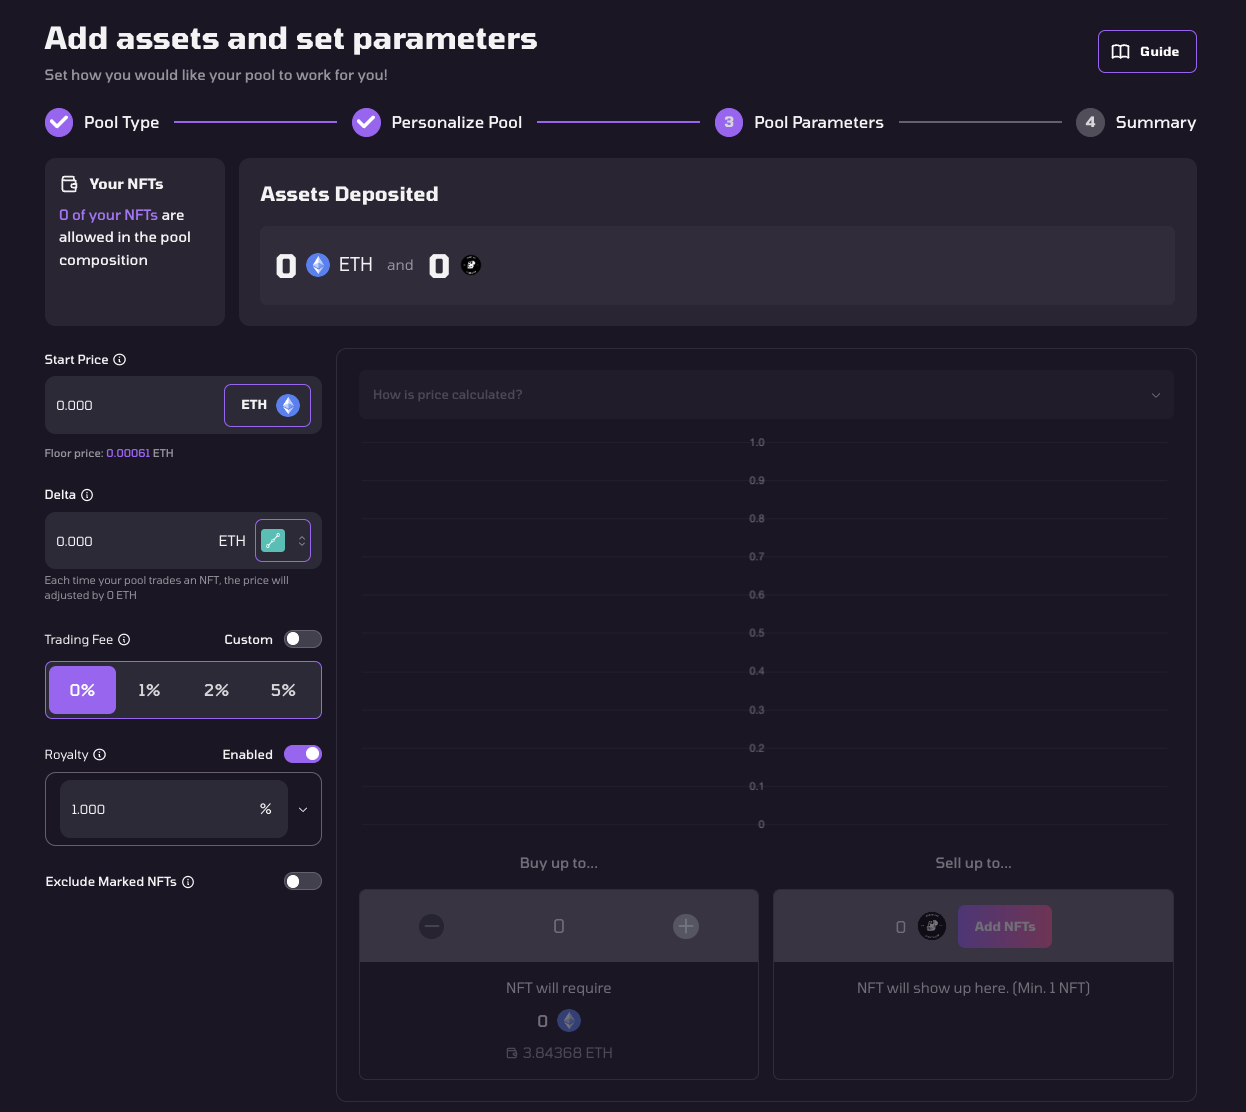This screenshot has height=1112, width=1246.
Task: Toggle Exclude Marked NFTs switch
Action: point(302,881)
